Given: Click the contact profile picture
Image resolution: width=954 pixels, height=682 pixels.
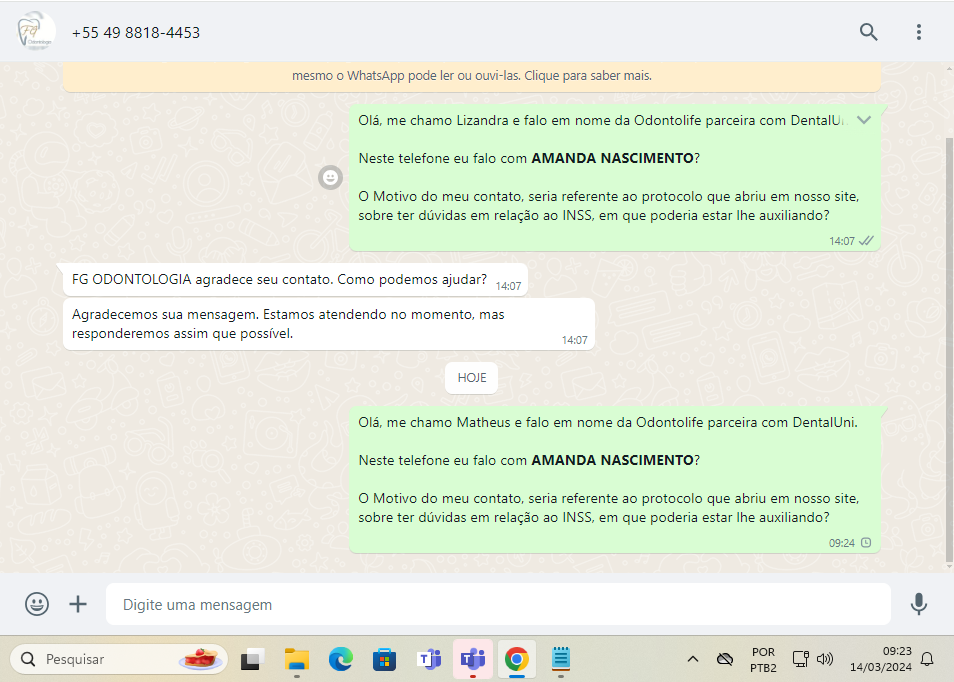Looking at the screenshot, I should tap(36, 32).
